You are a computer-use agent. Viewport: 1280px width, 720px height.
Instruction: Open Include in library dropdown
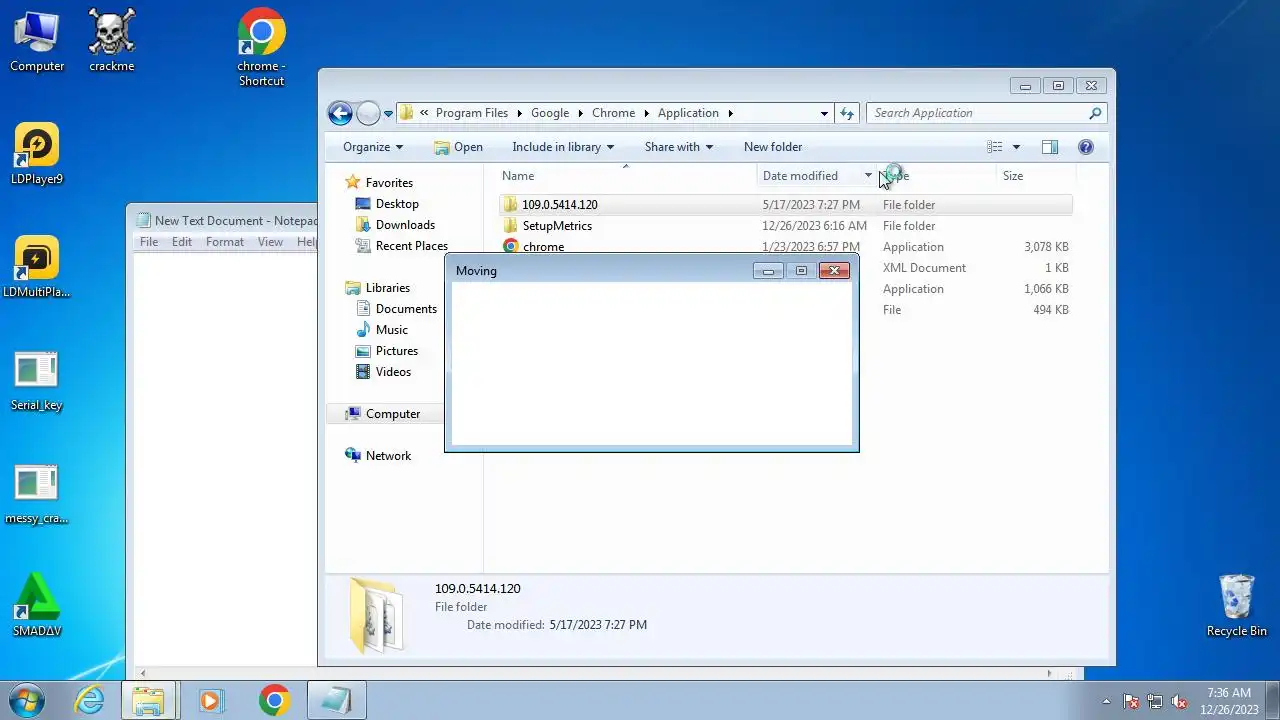(x=563, y=147)
